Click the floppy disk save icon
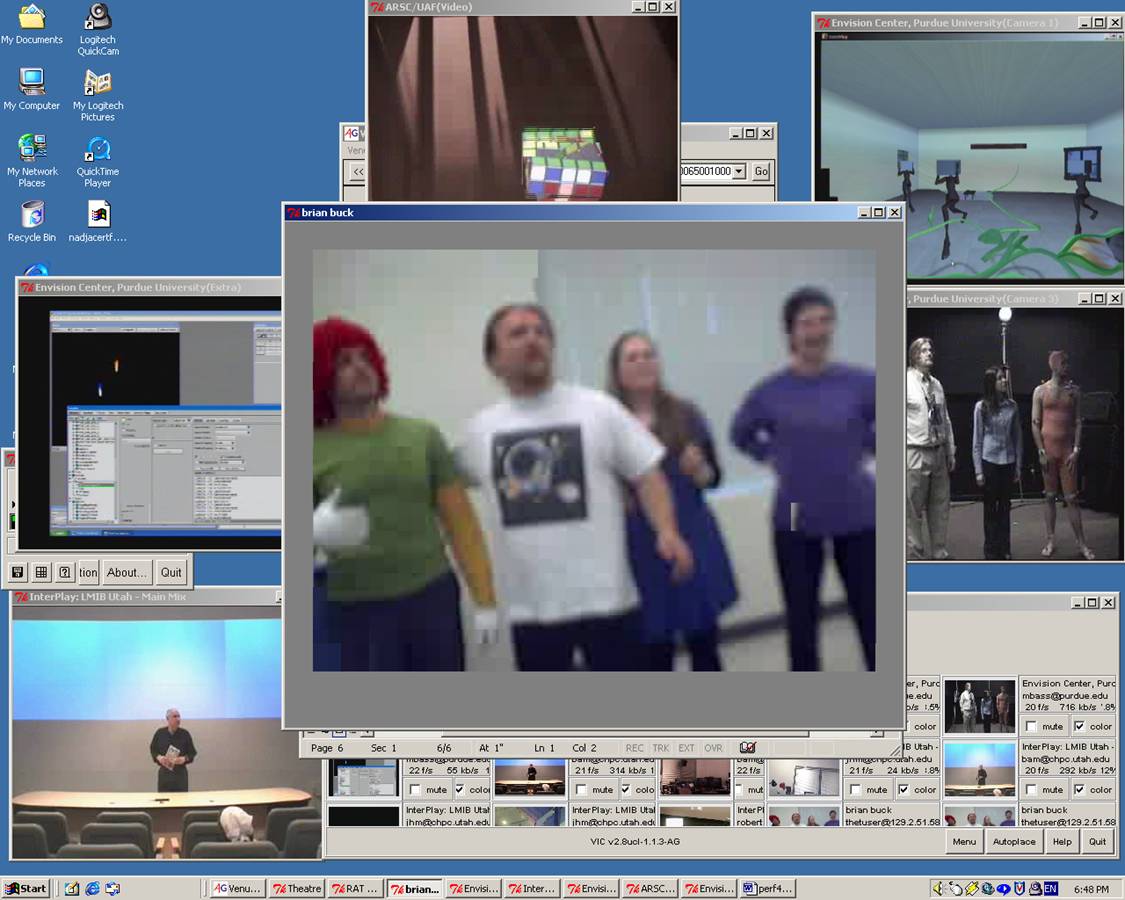 point(17,572)
